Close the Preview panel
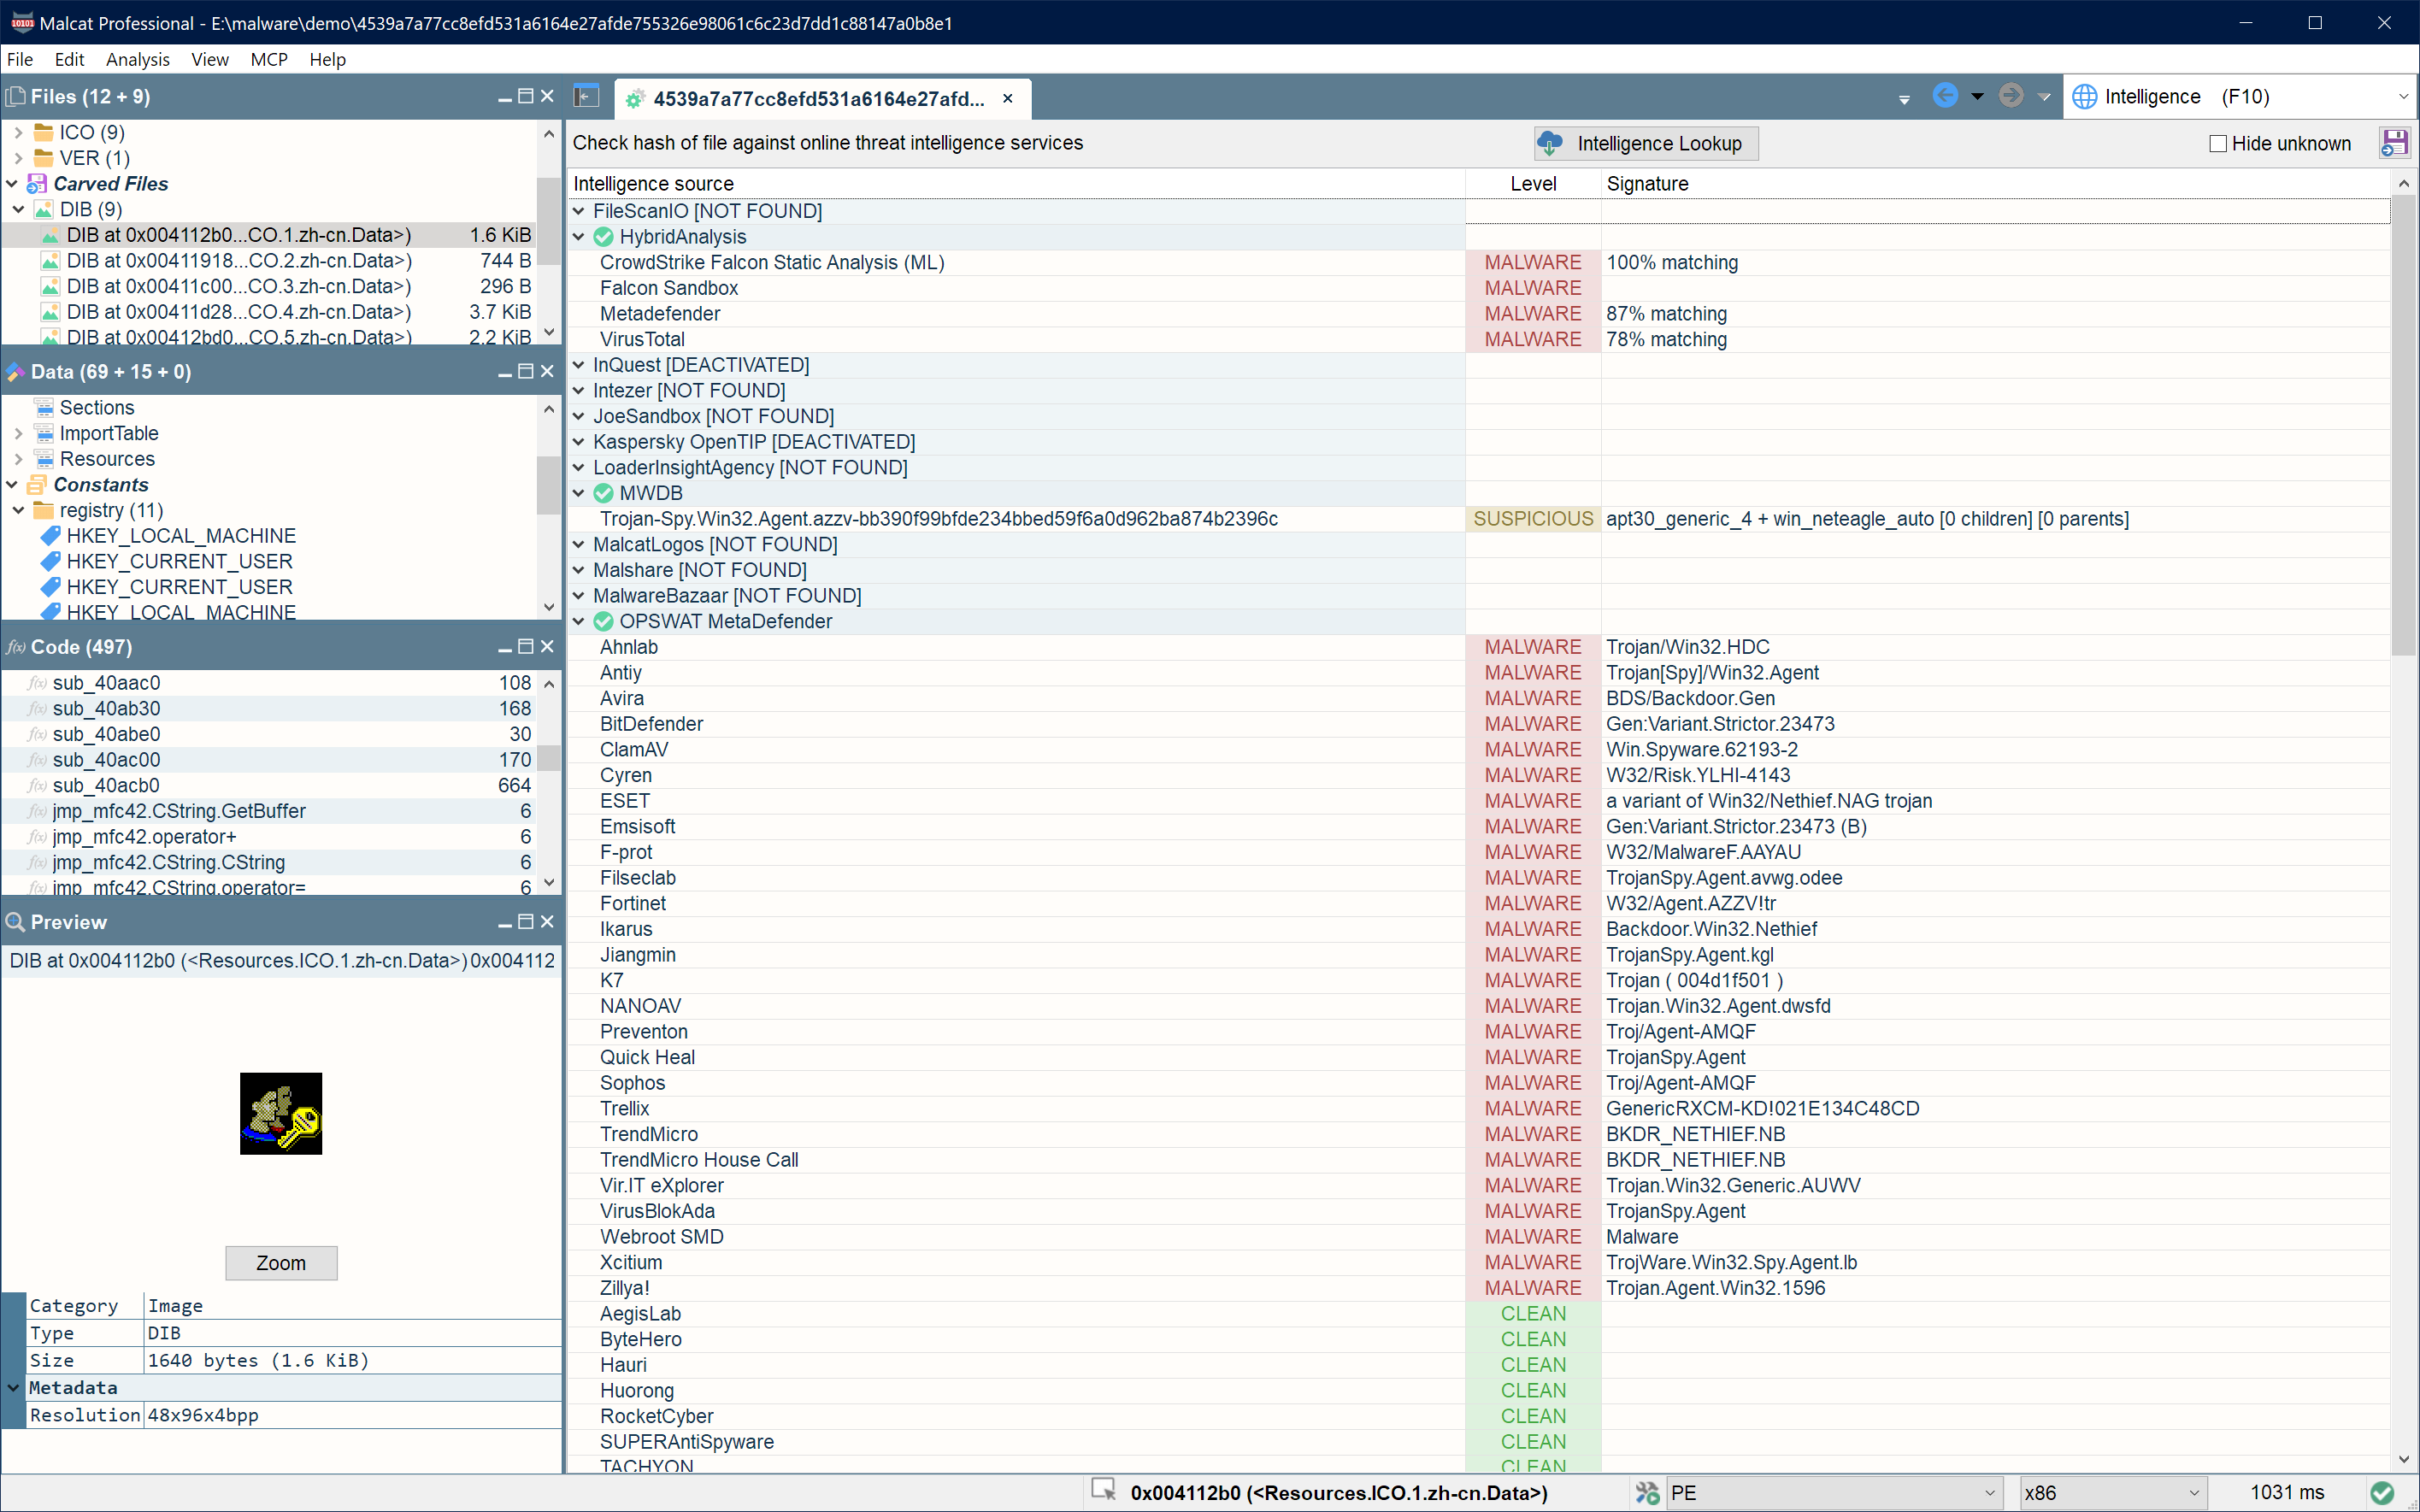The height and width of the screenshot is (1512, 2420). [x=547, y=922]
